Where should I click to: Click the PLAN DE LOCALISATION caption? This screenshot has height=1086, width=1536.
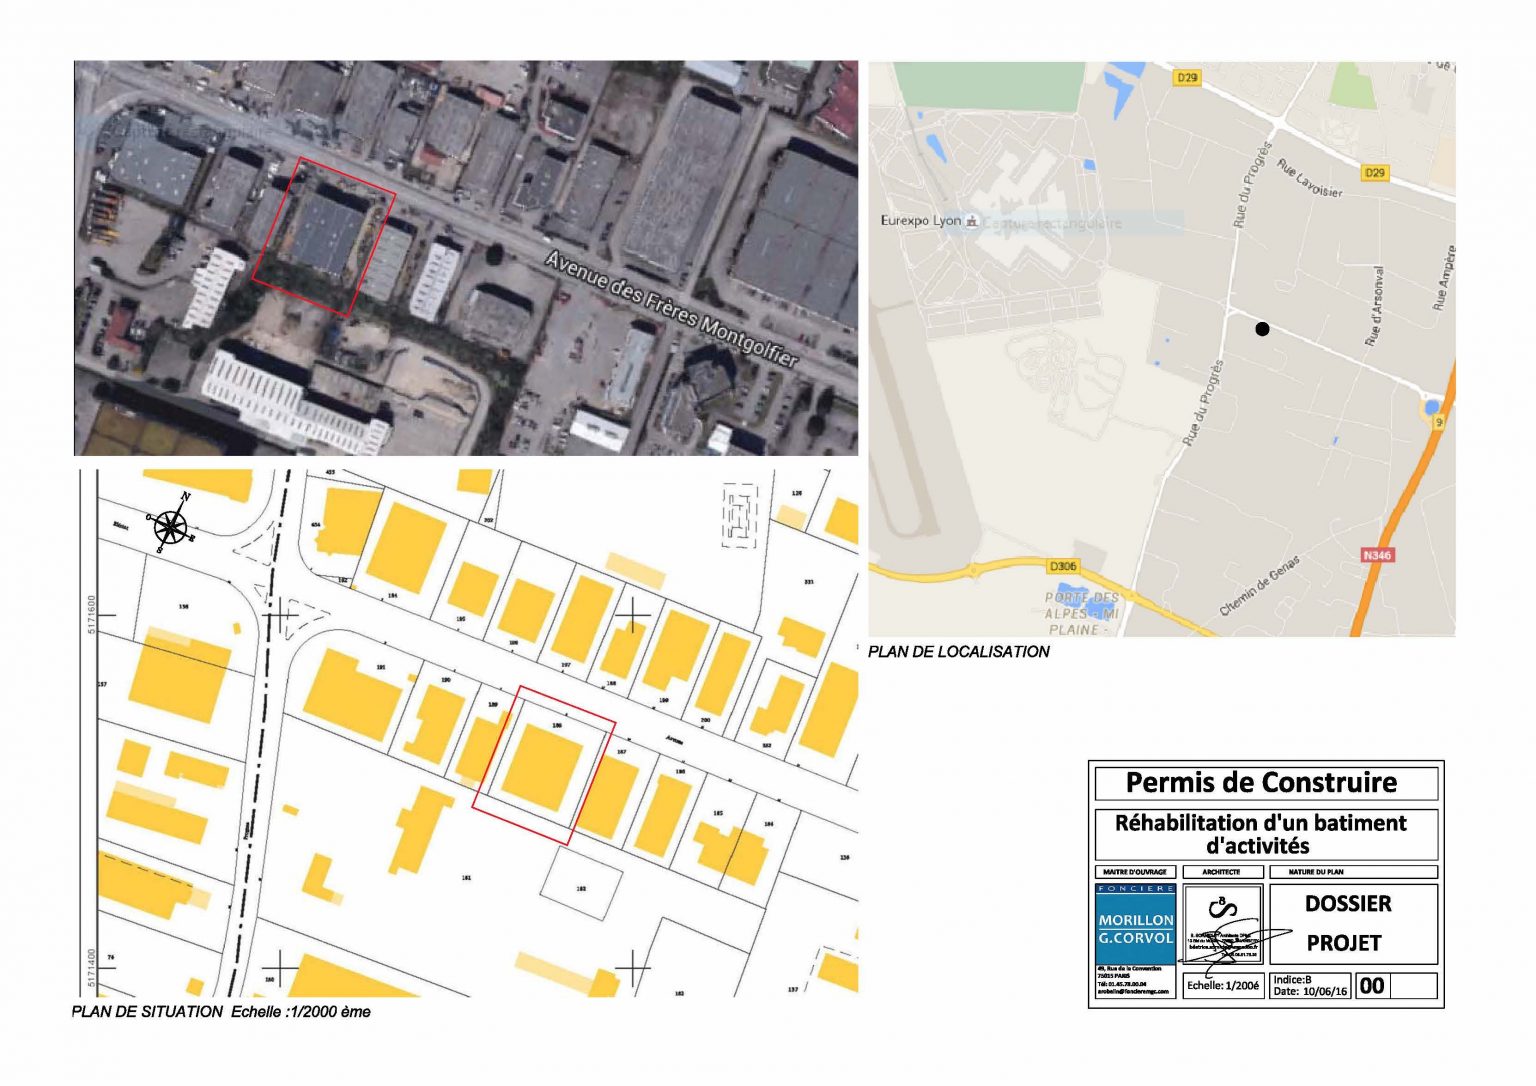[958, 652]
